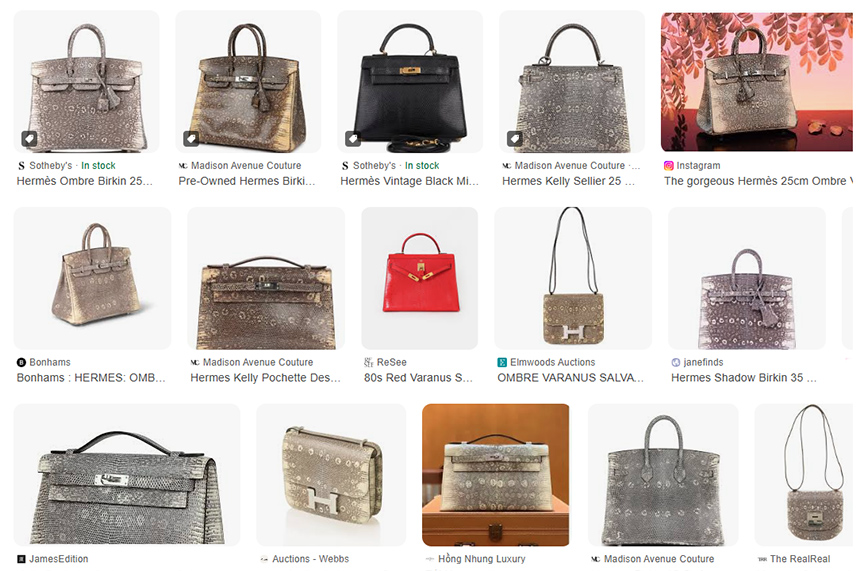864x571 pixels.
Task: Select the Instagram pink background Birkin photo
Action: [x=757, y=82]
